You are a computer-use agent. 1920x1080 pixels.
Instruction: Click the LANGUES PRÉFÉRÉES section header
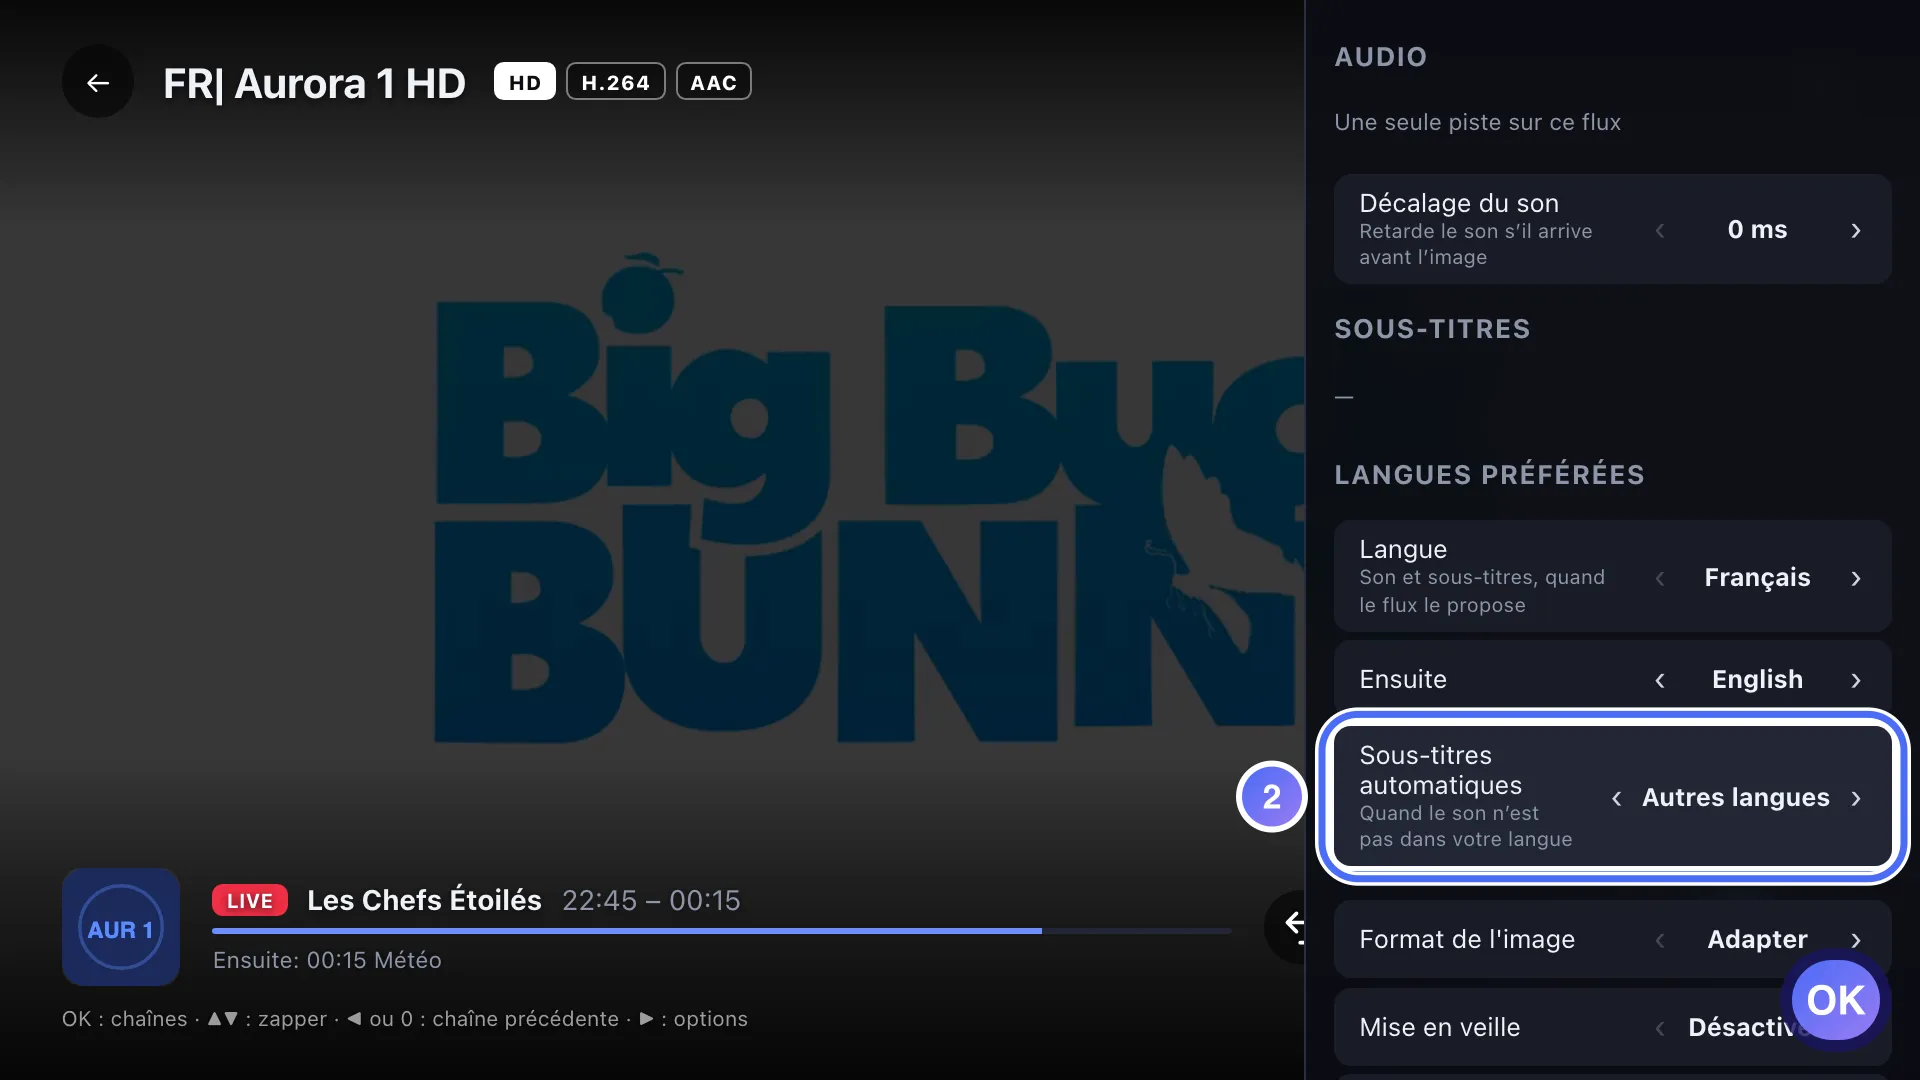pyautogui.click(x=1489, y=475)
